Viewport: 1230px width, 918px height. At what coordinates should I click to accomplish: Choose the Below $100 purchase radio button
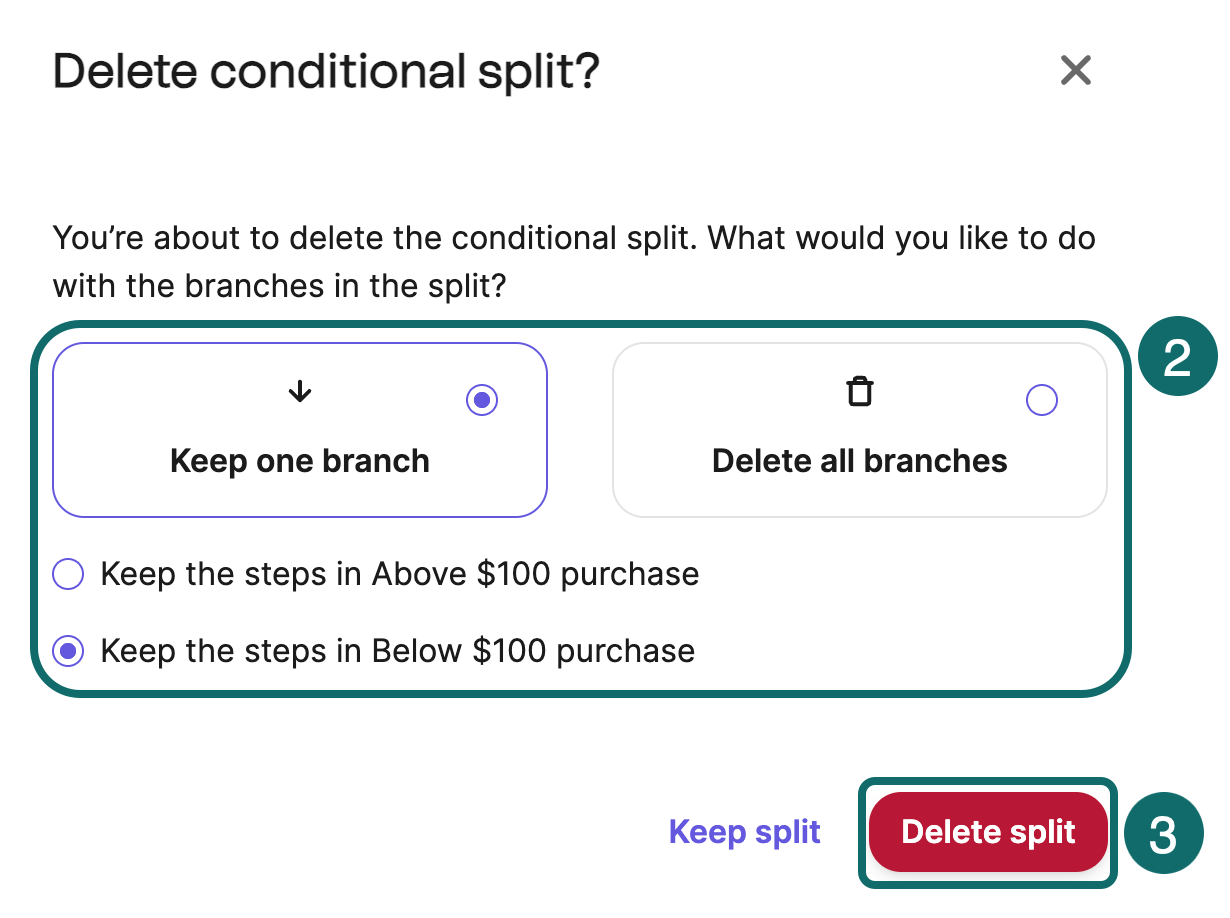point(69,652)
